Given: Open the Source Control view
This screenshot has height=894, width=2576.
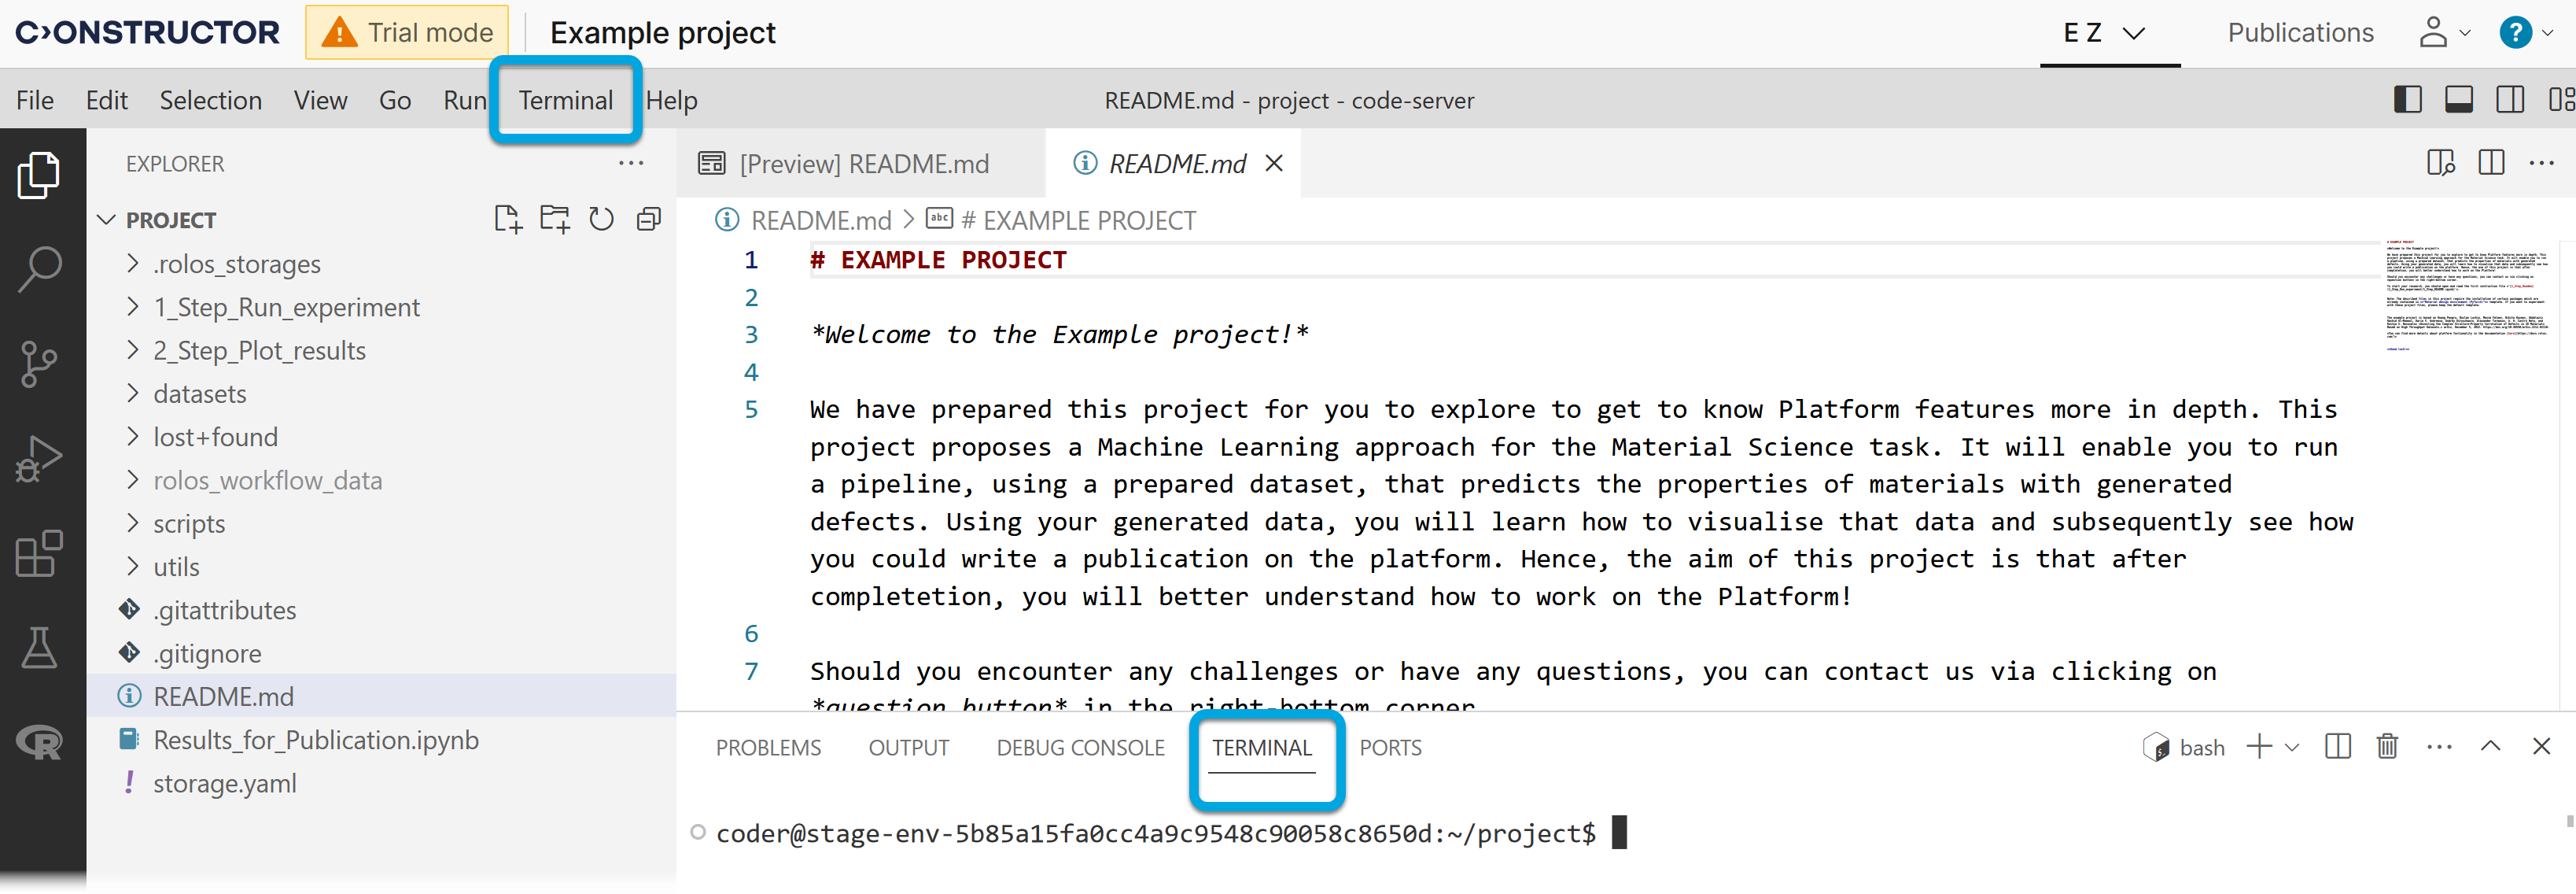Looking at the screenshot, I should [x=40, y=363].
